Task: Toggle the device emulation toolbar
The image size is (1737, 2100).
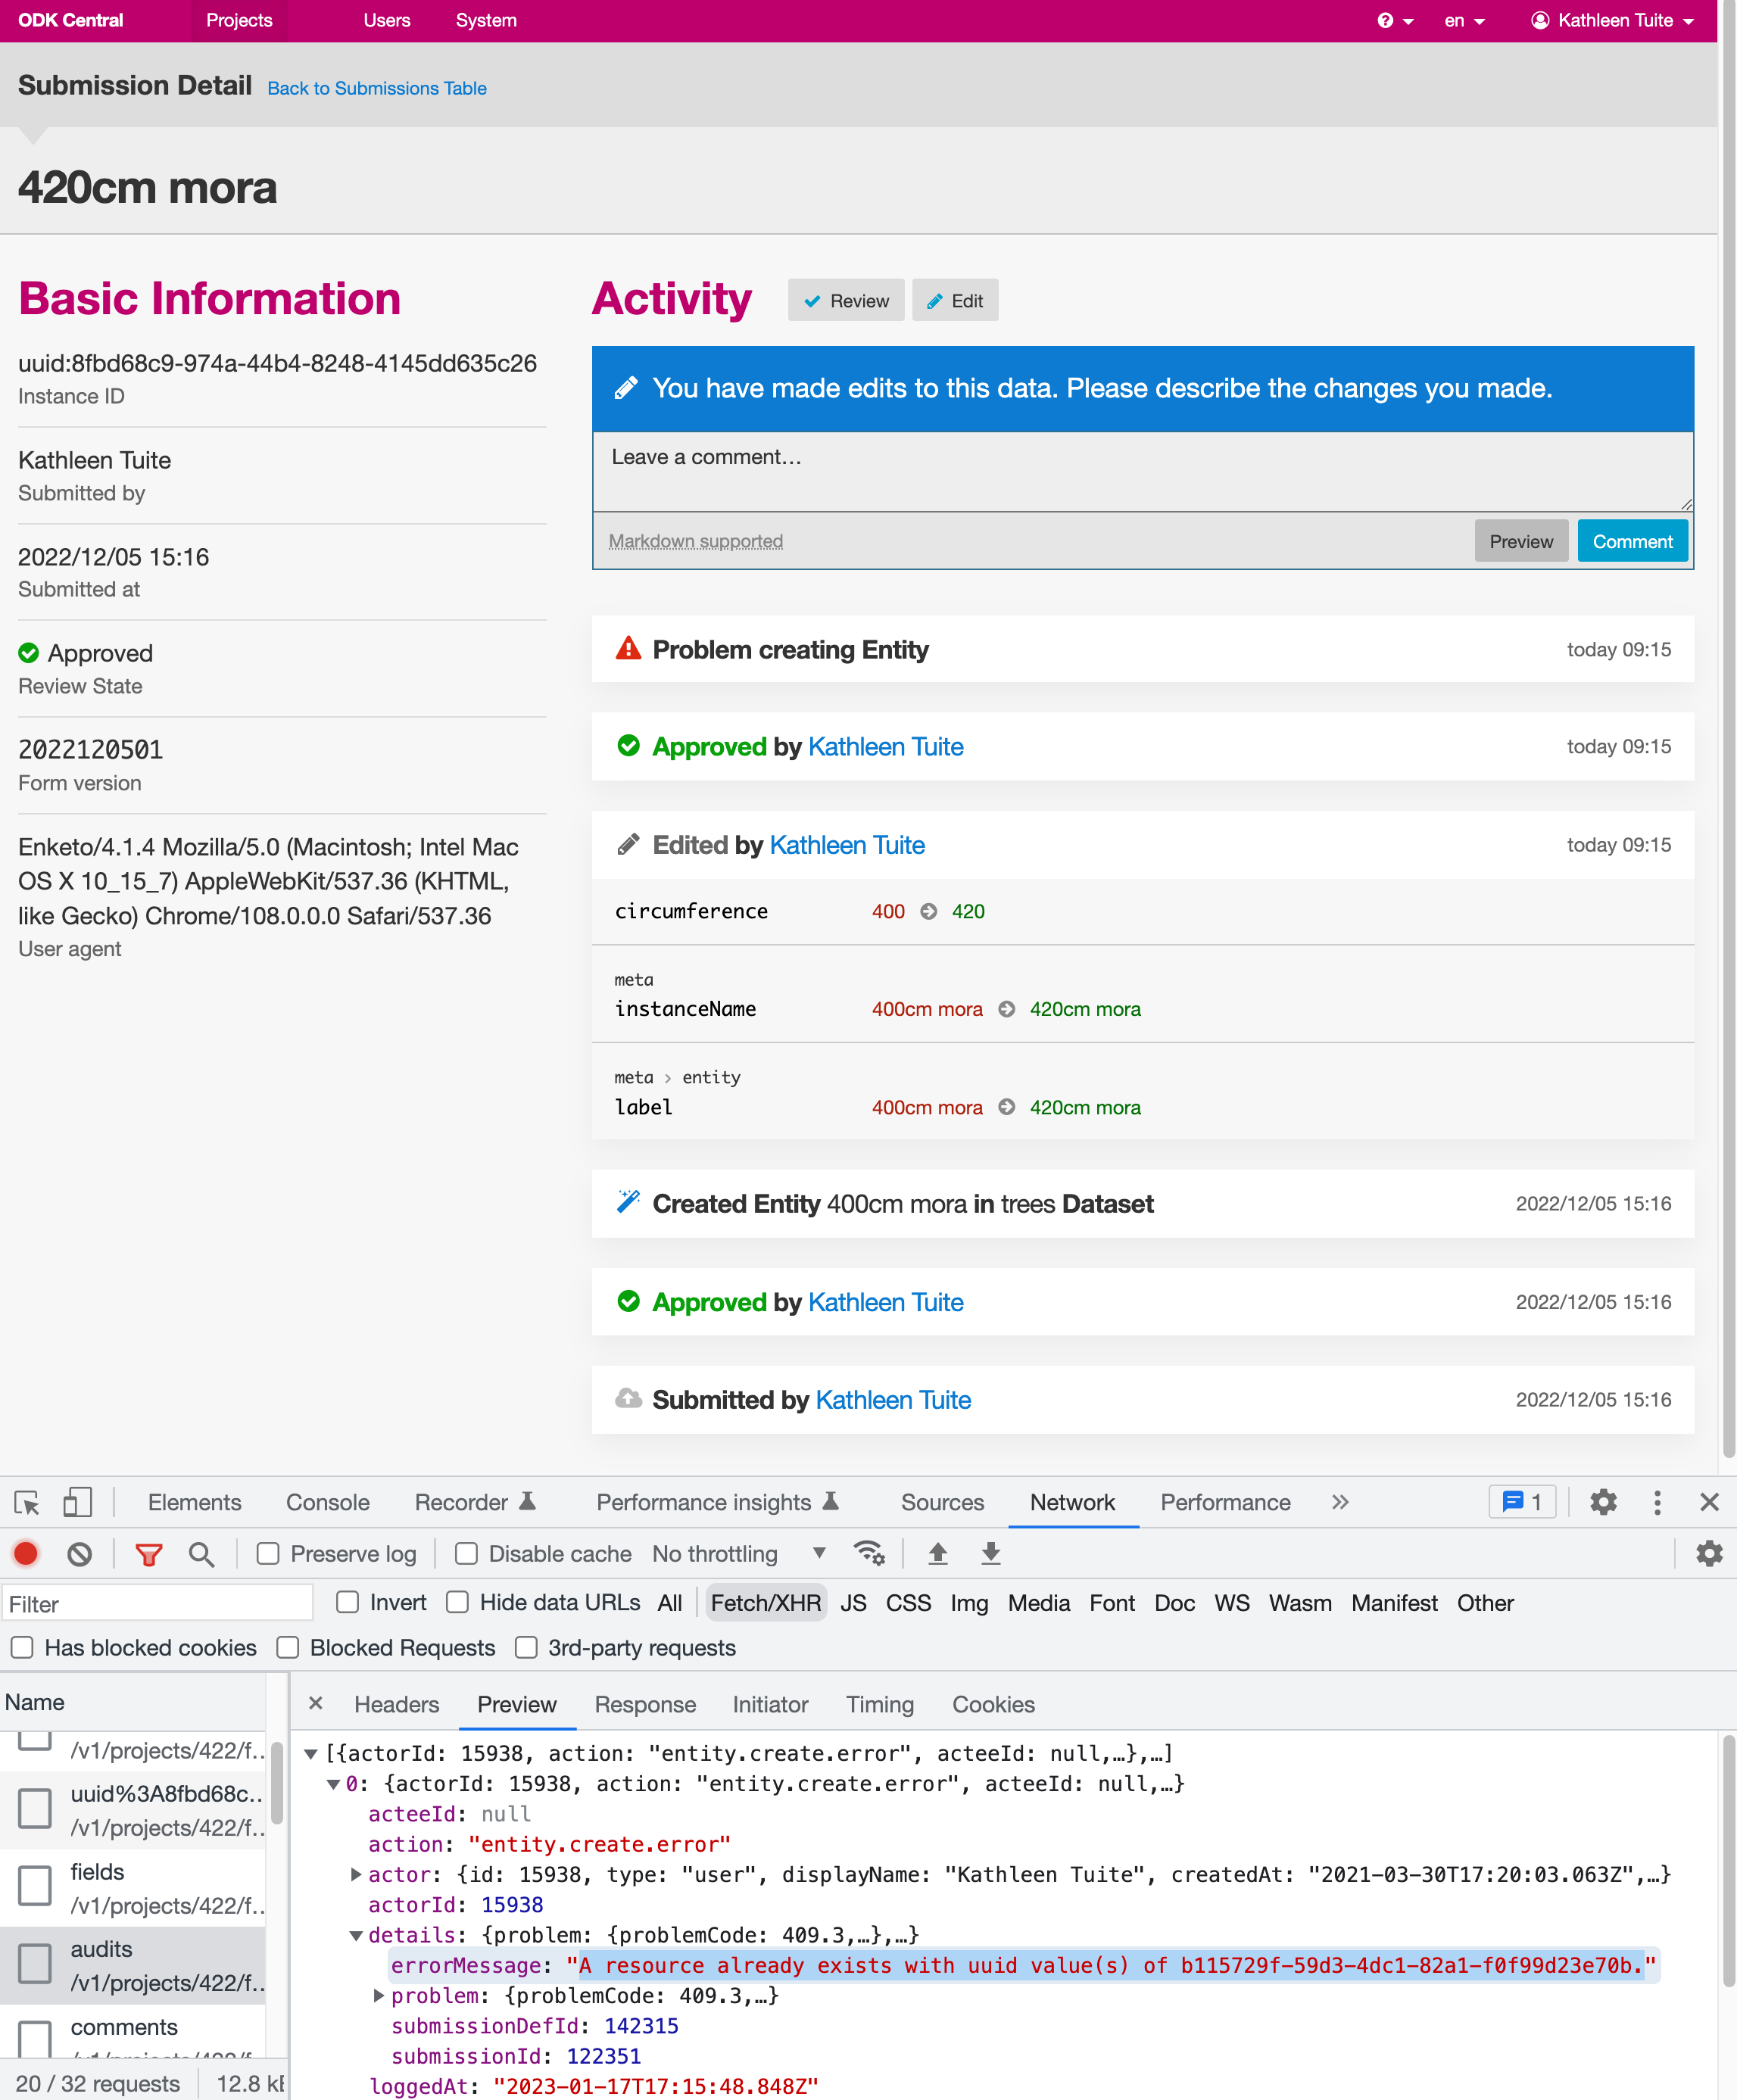Action: pos(77,1502)
